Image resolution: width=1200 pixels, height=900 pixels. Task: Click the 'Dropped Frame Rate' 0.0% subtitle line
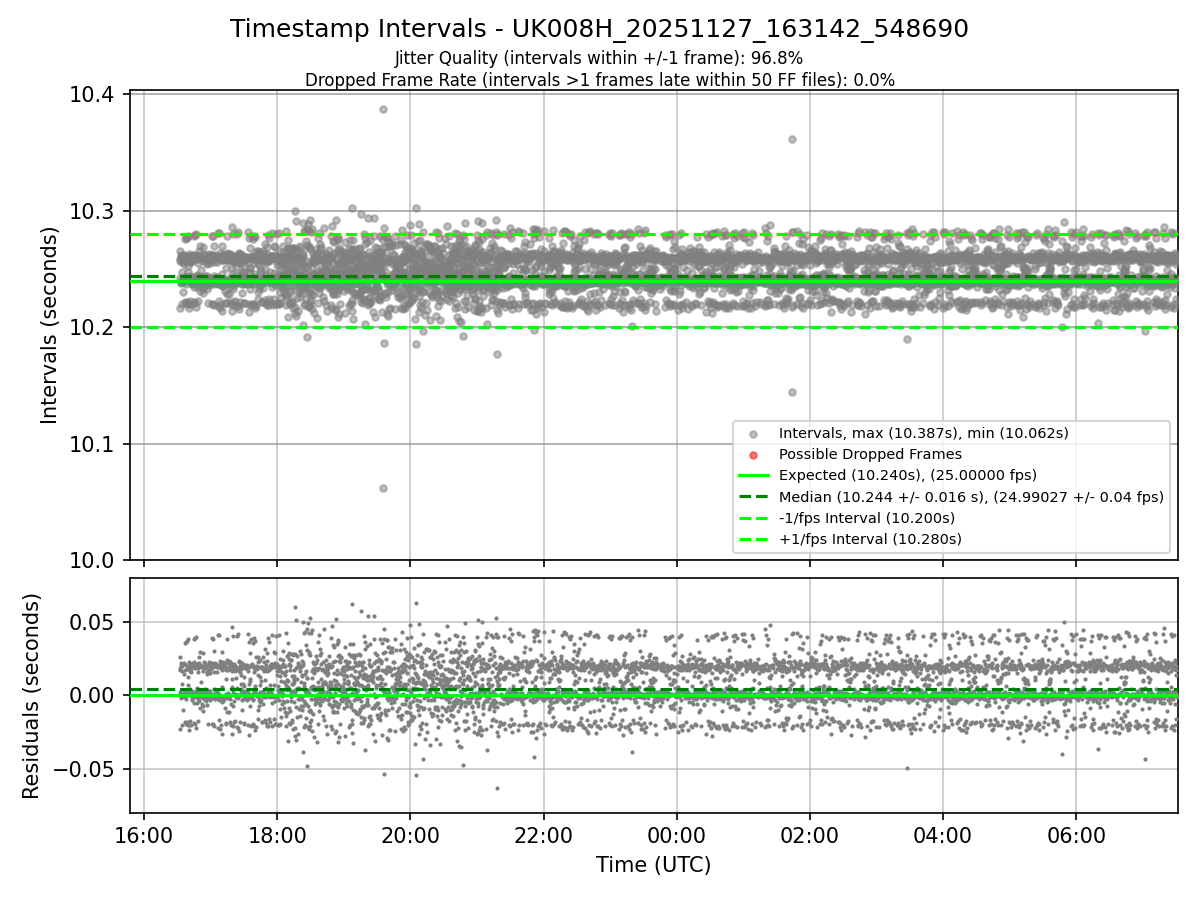(x=599, y=79)
